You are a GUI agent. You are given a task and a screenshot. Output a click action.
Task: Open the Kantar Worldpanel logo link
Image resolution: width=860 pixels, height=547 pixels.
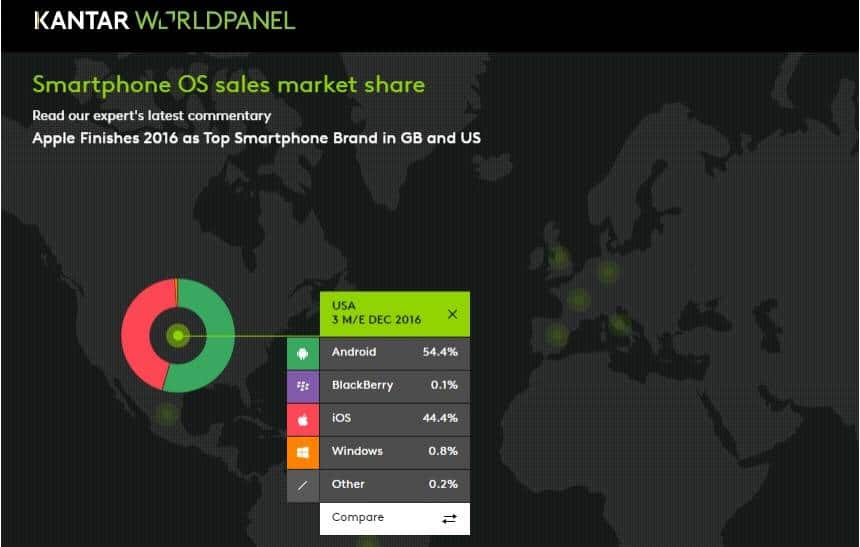(165, 20)
